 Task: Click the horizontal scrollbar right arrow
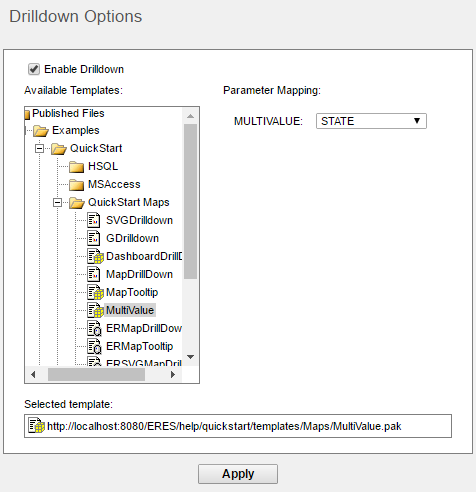tap(173, 375)
